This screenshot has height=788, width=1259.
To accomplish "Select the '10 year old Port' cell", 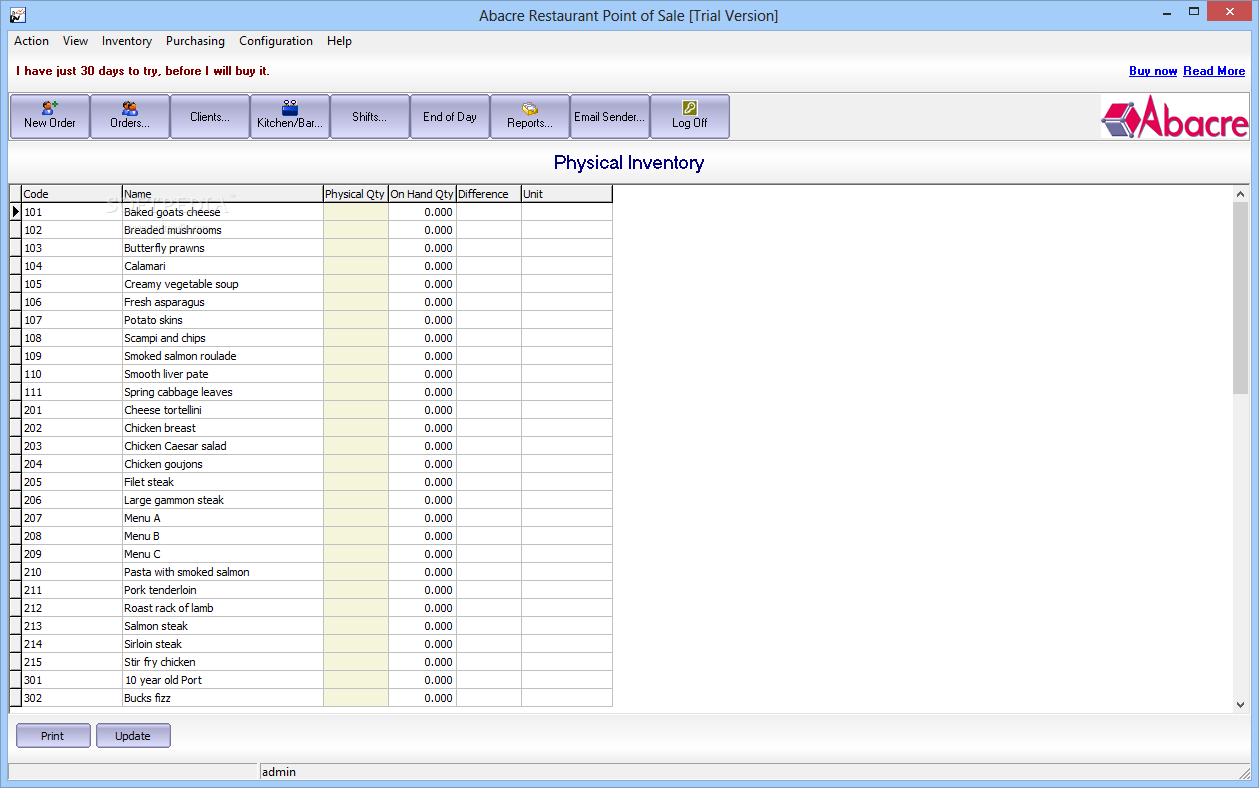I will pyautogui.click(x=223, y=680).
